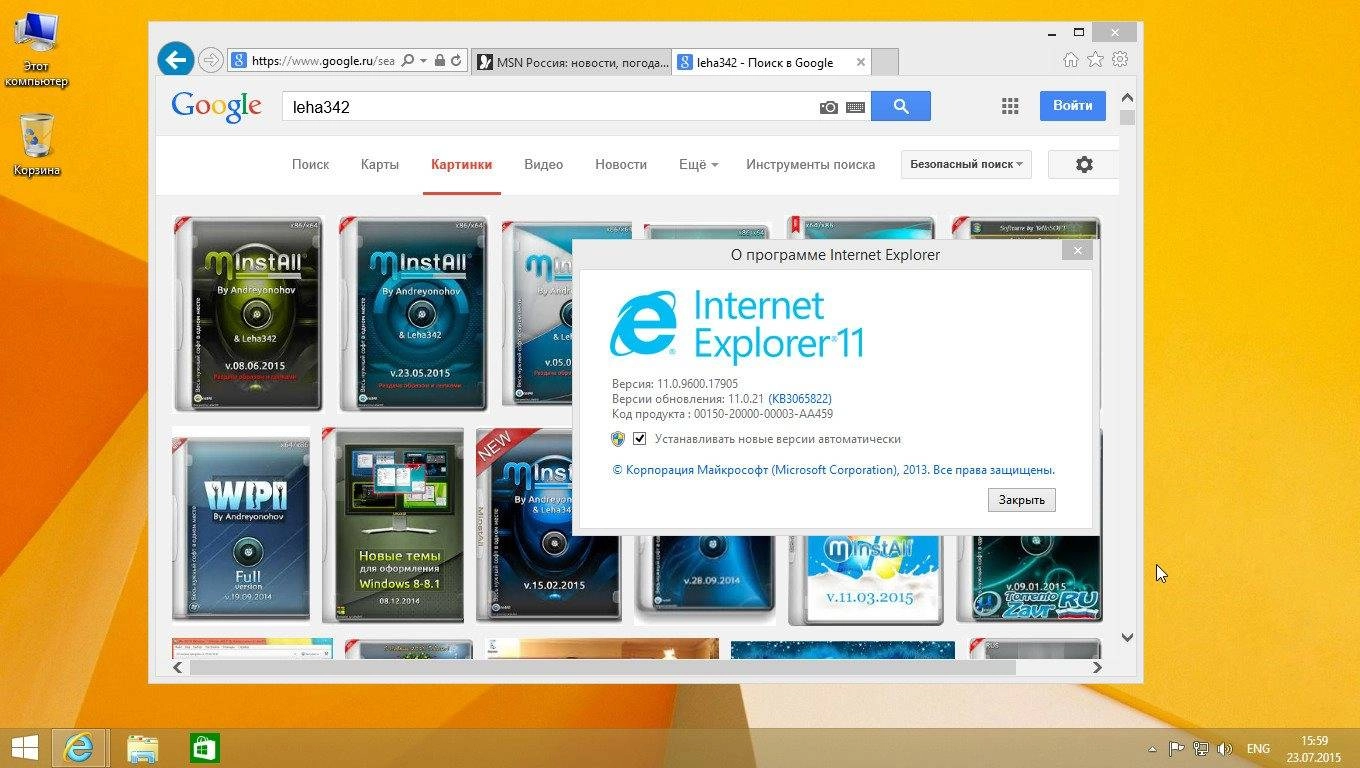
Task: Toggle Устанавливать новые версии автоматически checkbox
Action: tap(640, 439)
